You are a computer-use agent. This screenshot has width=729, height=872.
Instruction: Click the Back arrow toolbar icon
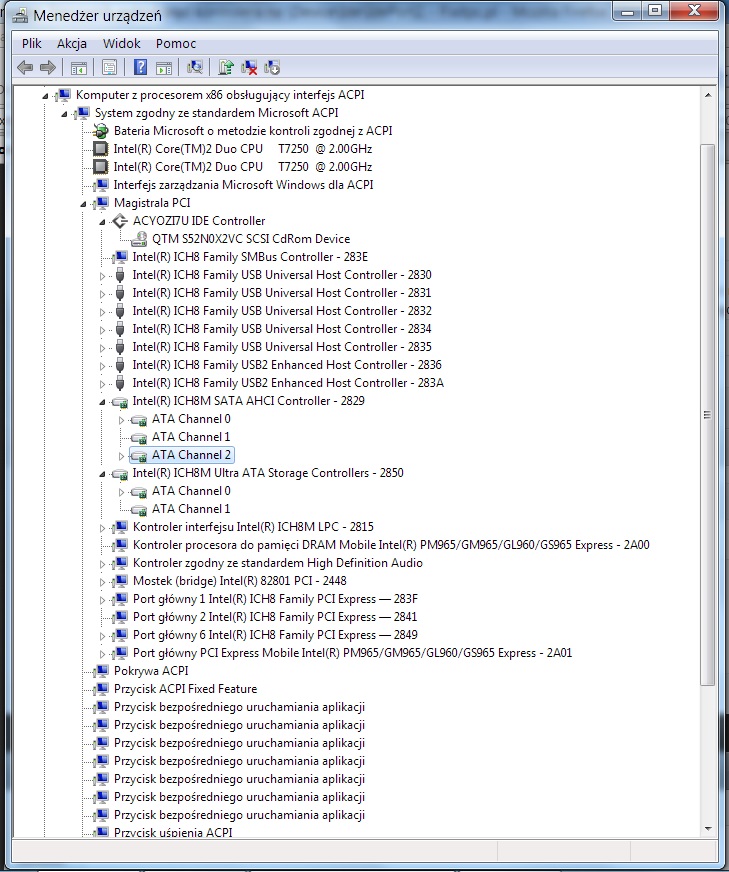pyautogui.click(x=25, y=68)
